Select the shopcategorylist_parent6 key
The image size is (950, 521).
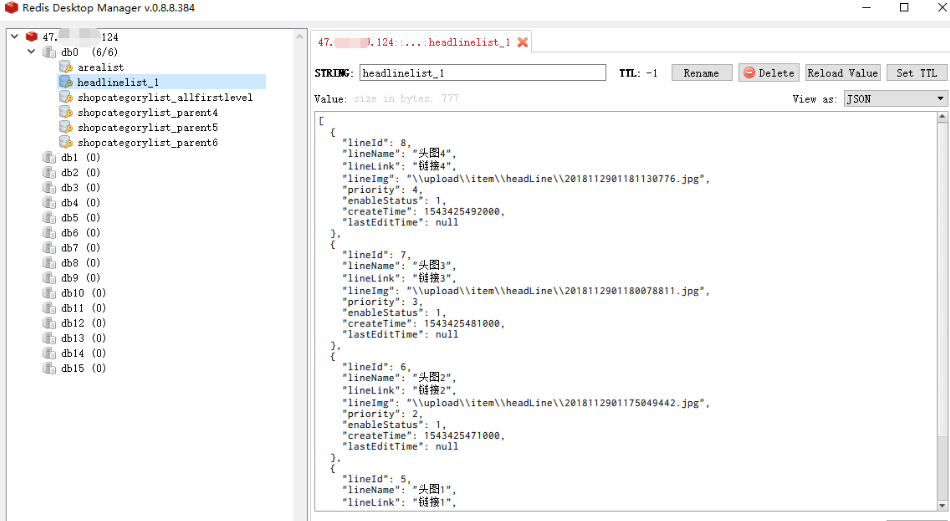[x=147, y=142]
